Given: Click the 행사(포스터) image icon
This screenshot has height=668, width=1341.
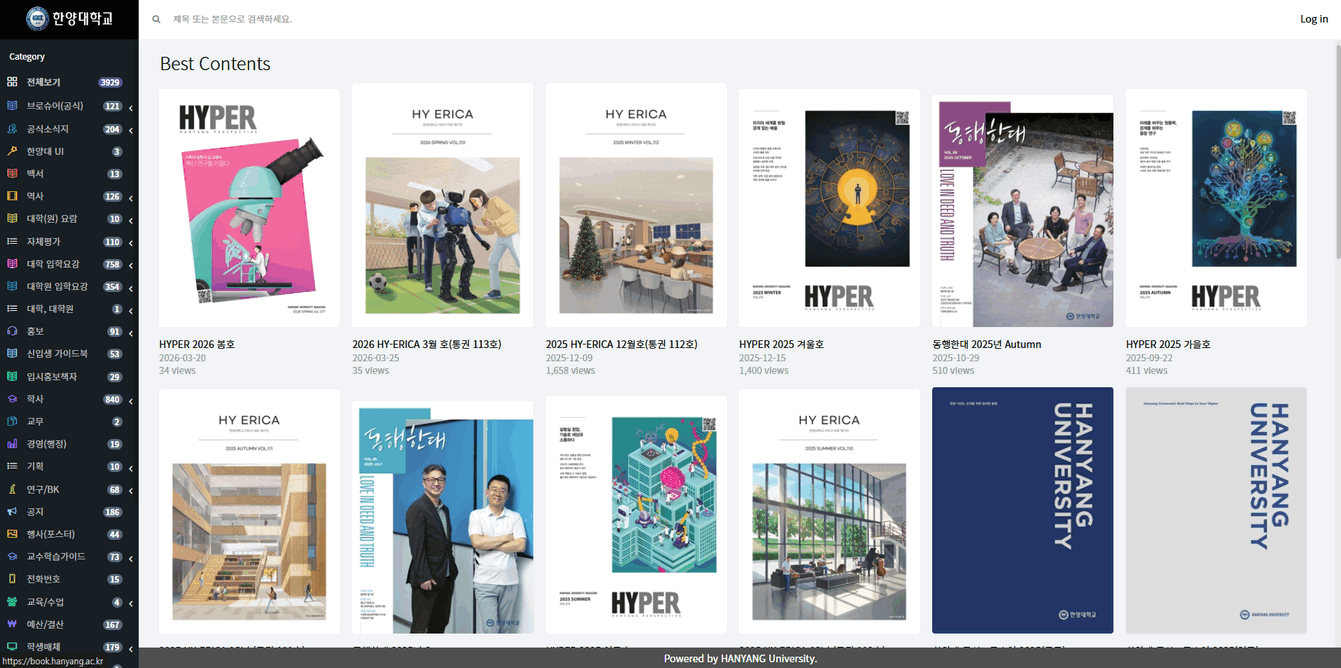Looking at the screenshot, I should coord(12,534).
